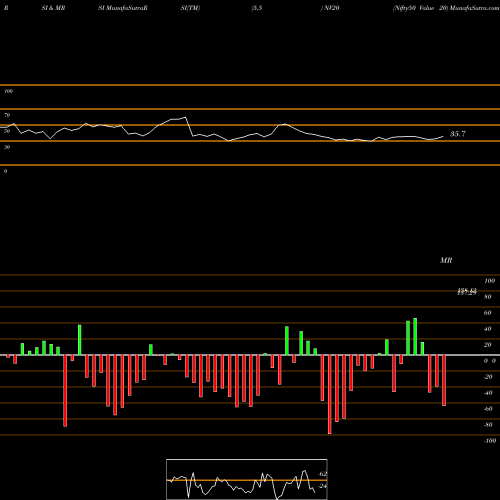Select the last red bar in MR histogram
Viewport: 500px width, 500px height.
(x=444, y=380)
